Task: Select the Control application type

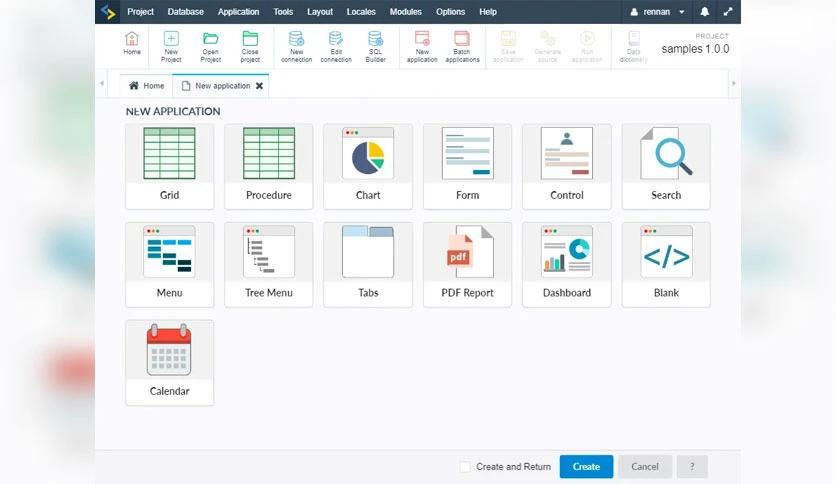Action: [567, 166]
